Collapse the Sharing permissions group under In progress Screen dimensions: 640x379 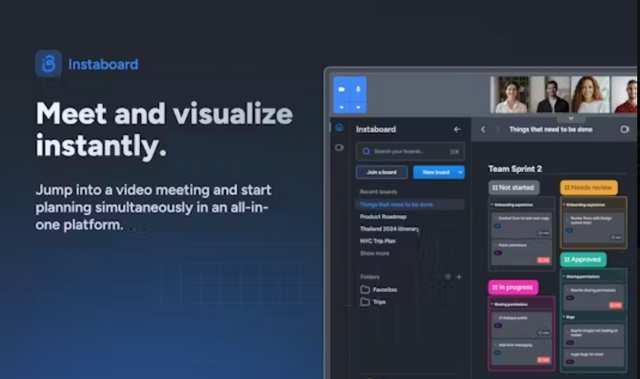point(492,304)
